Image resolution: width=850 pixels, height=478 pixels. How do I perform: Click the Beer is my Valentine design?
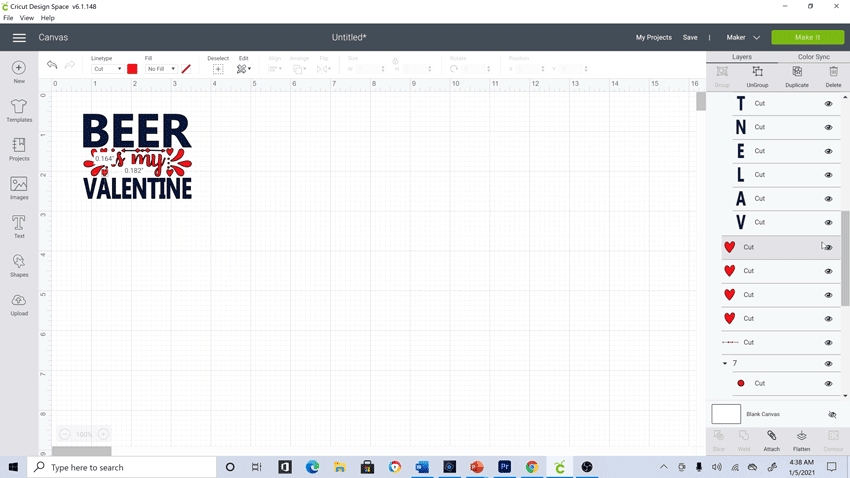[x=137, y=156]
